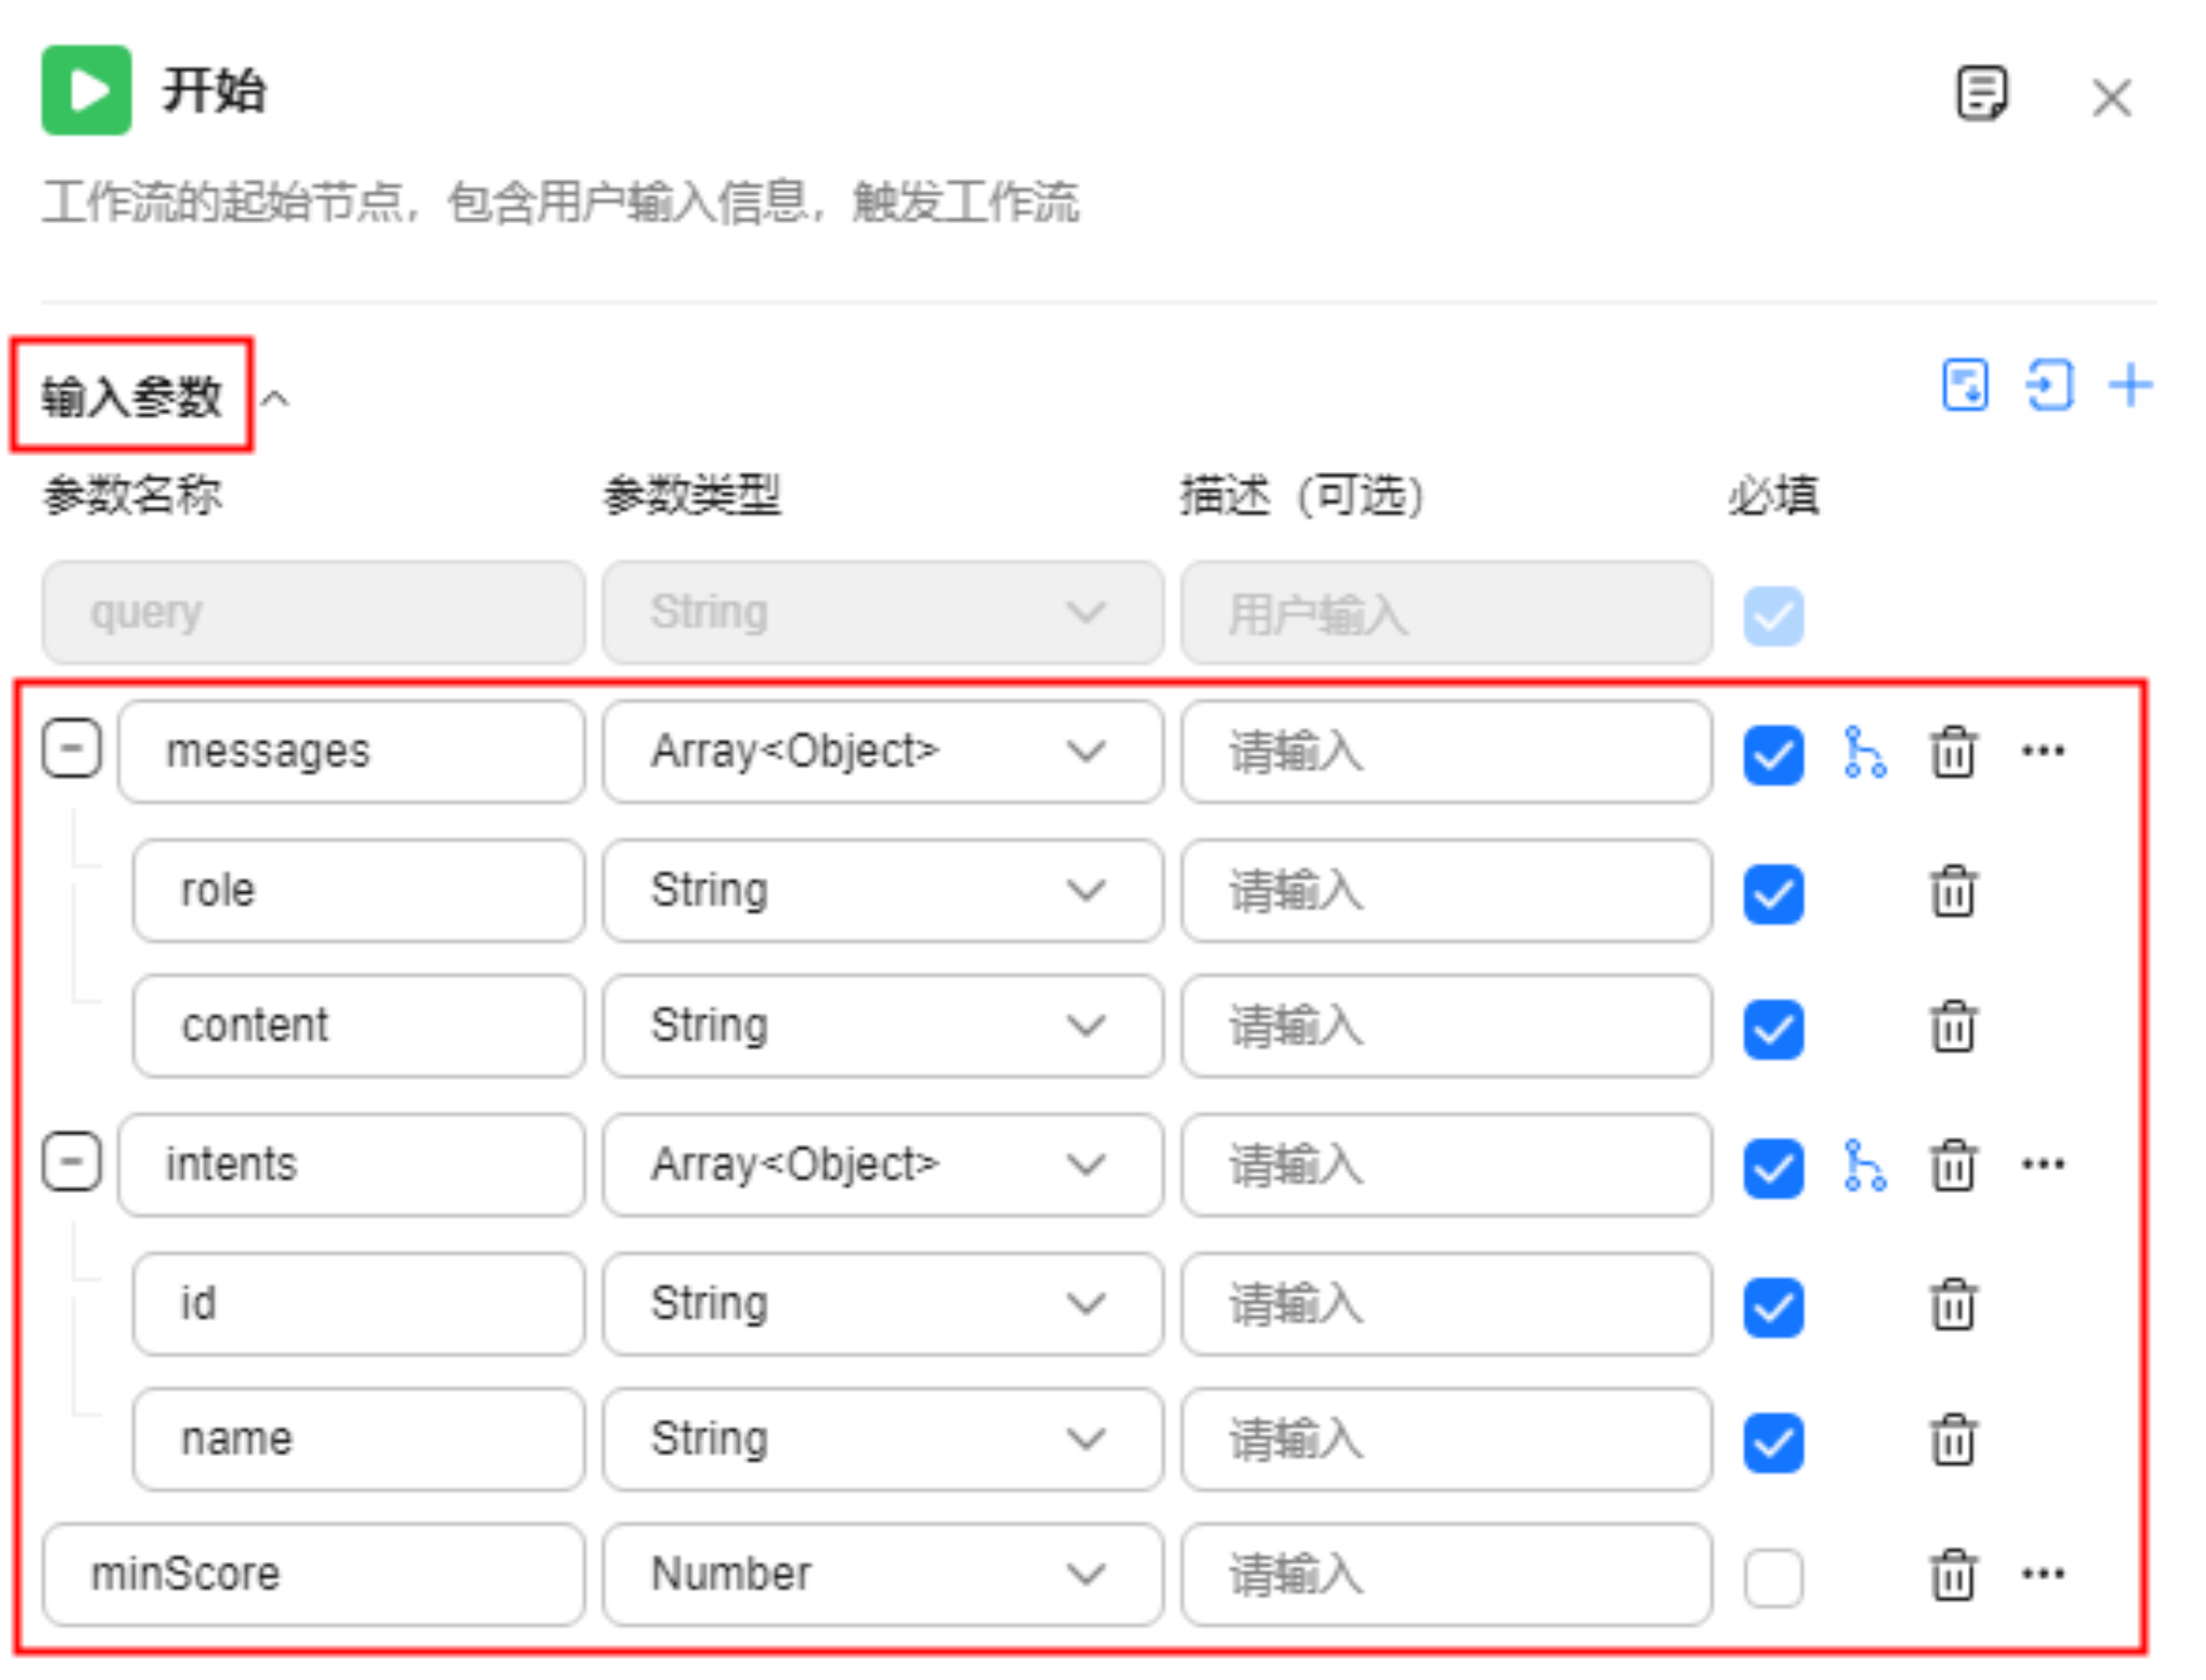
Task: Uncheck required checkbox for intents
Action: pyautogui.click(x=1773, y=1168)
